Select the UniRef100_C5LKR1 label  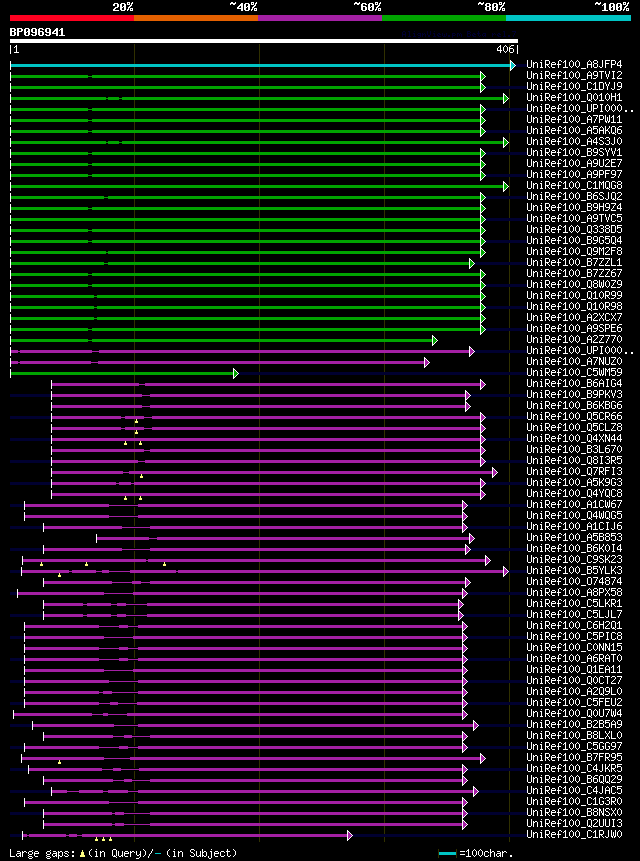(x=574, y=602)
